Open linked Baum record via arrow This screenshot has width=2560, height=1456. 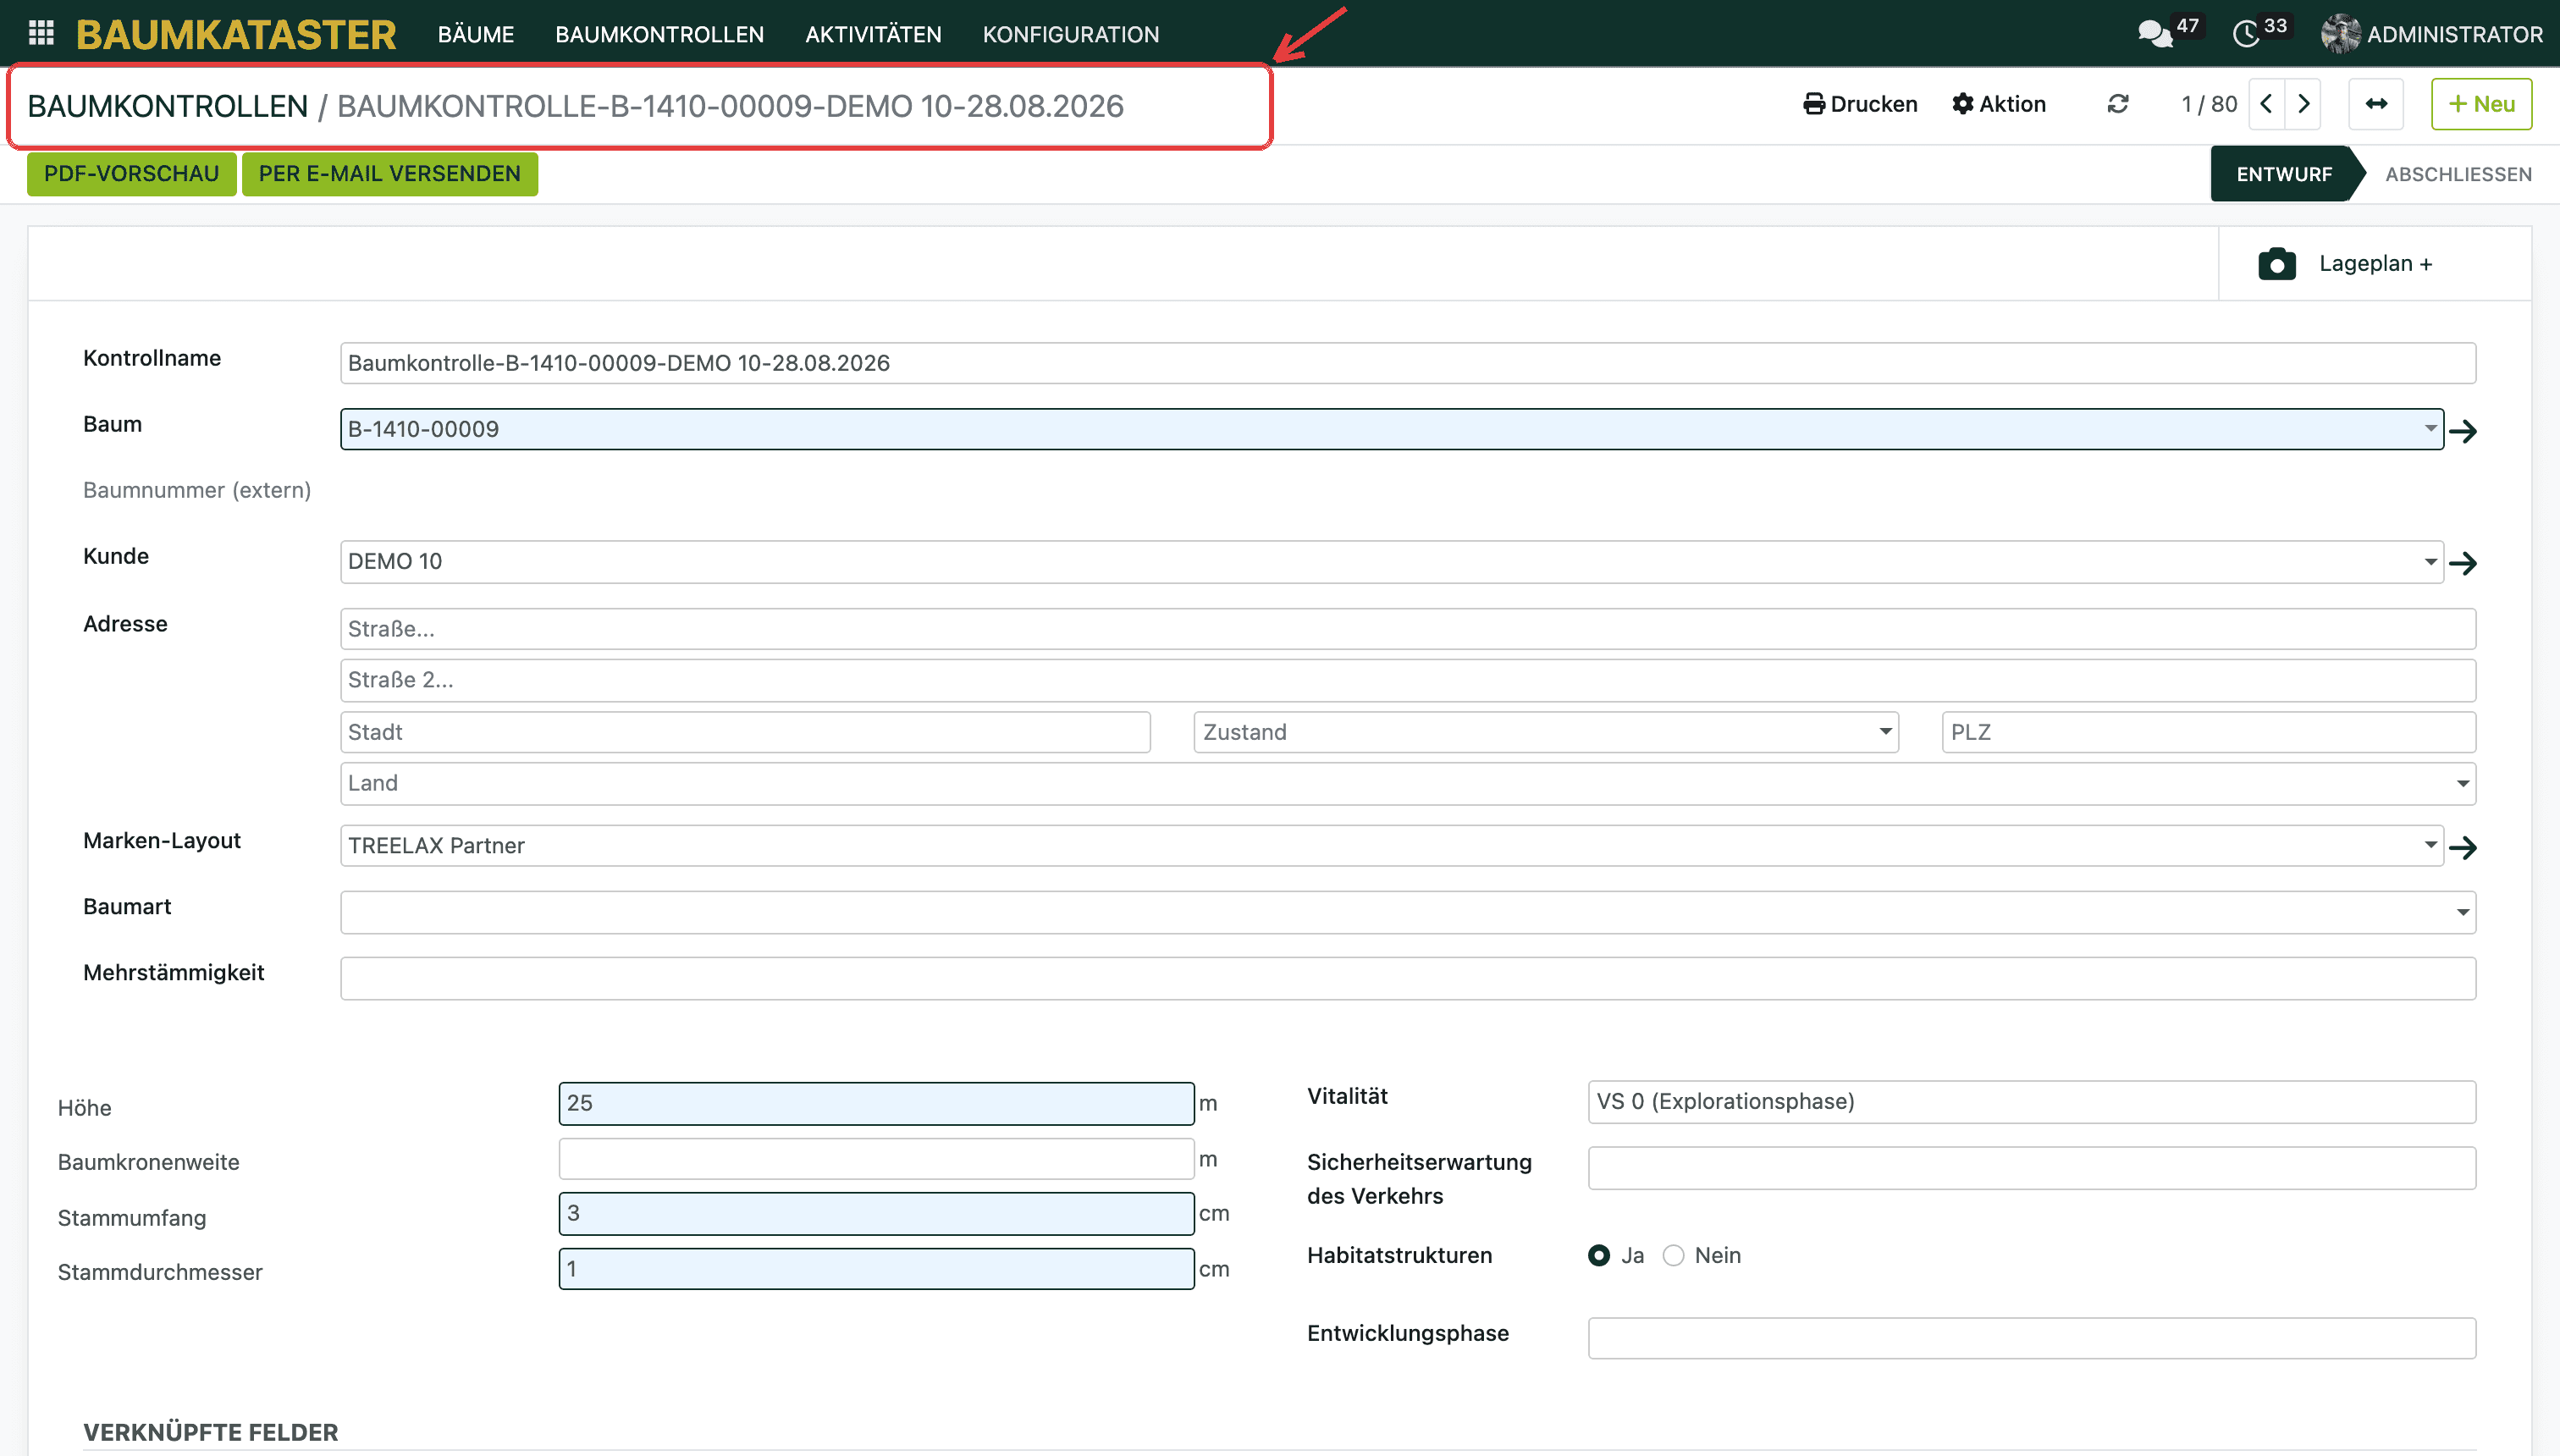tap(2463, 431)
